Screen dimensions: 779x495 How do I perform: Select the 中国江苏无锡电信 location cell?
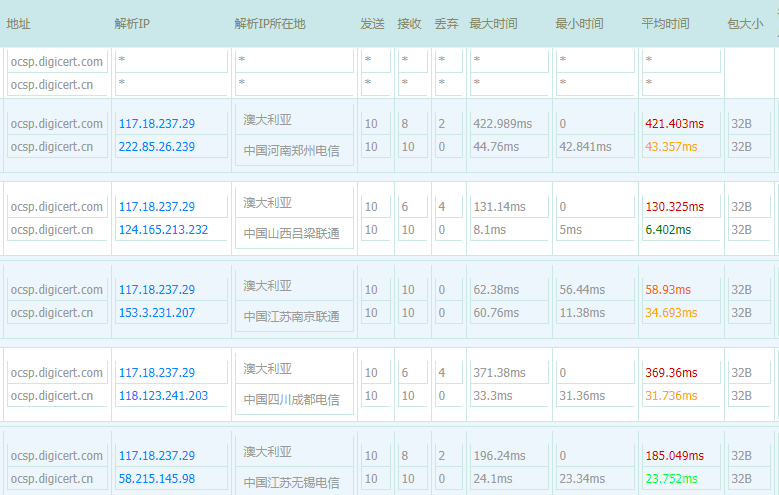tap(291, 483)
